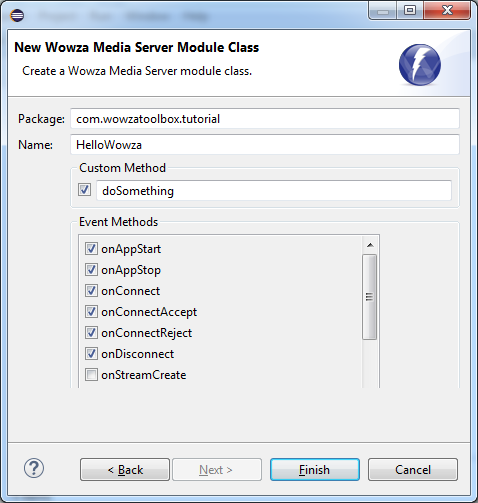Click the event methods scrollbar thumb

pos(370,297)
